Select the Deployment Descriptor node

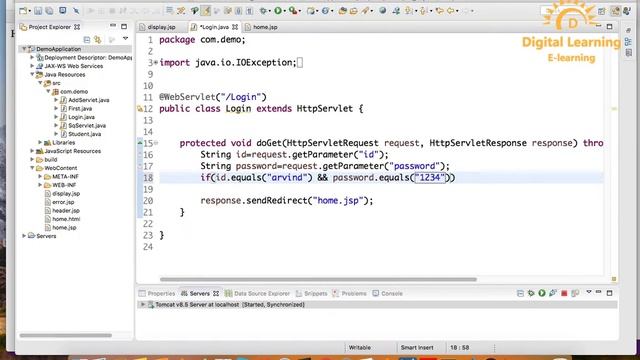pos(87,58)
